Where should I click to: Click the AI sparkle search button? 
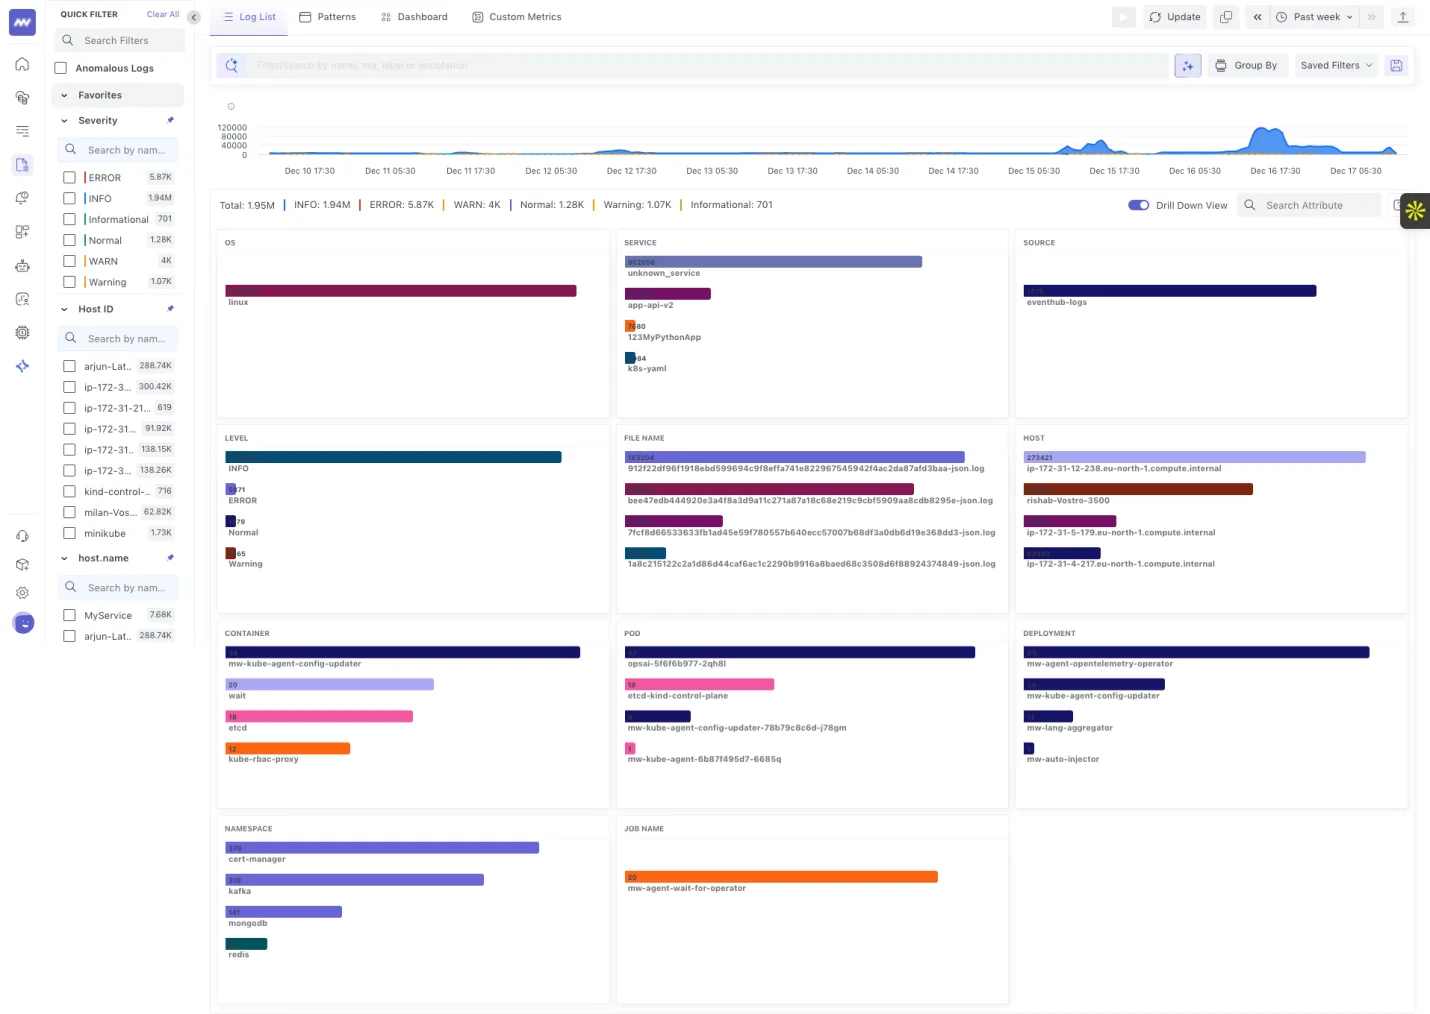point(1188,66)
